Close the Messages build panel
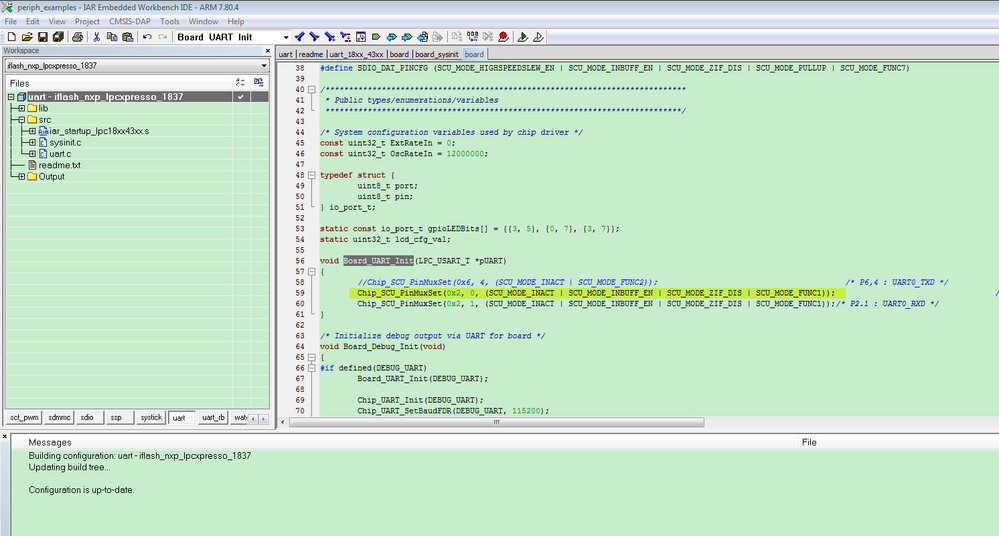This screenshot has height=536, width=999. (x=4, y=437)
